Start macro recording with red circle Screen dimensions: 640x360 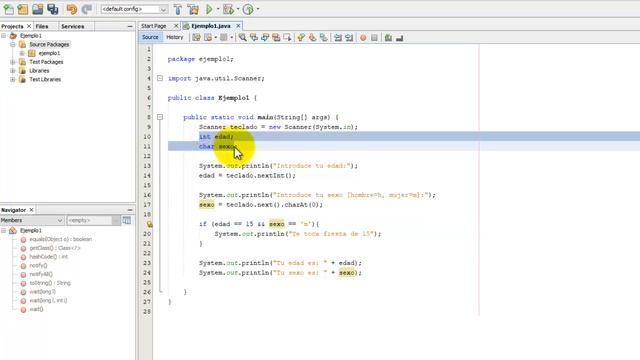click(363, 38)
